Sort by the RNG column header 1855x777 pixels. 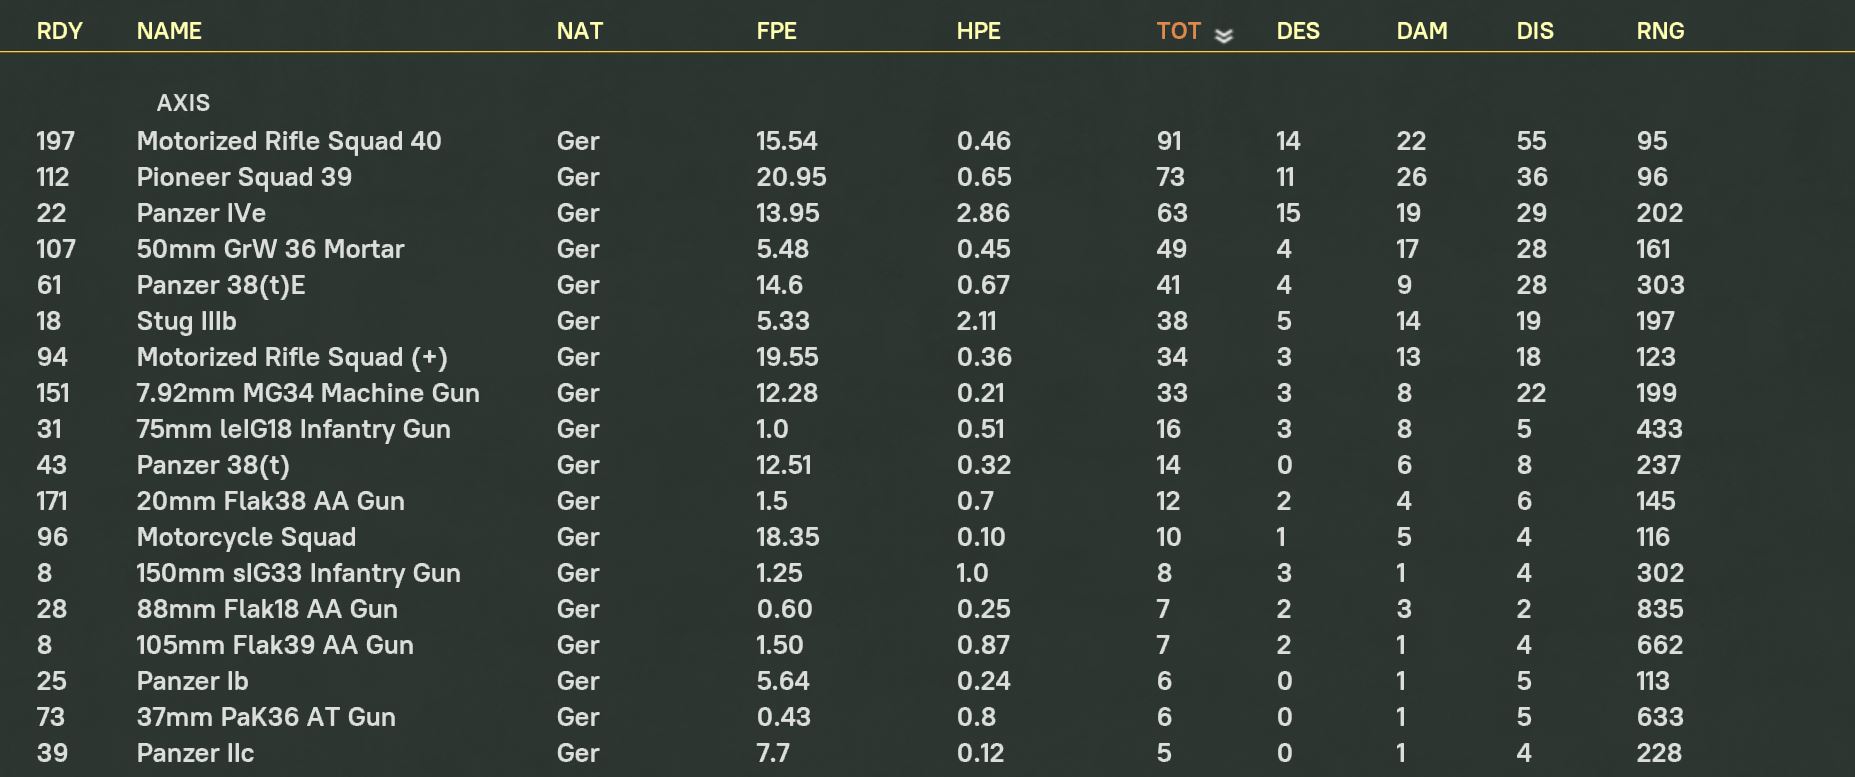click(1661, 31)
